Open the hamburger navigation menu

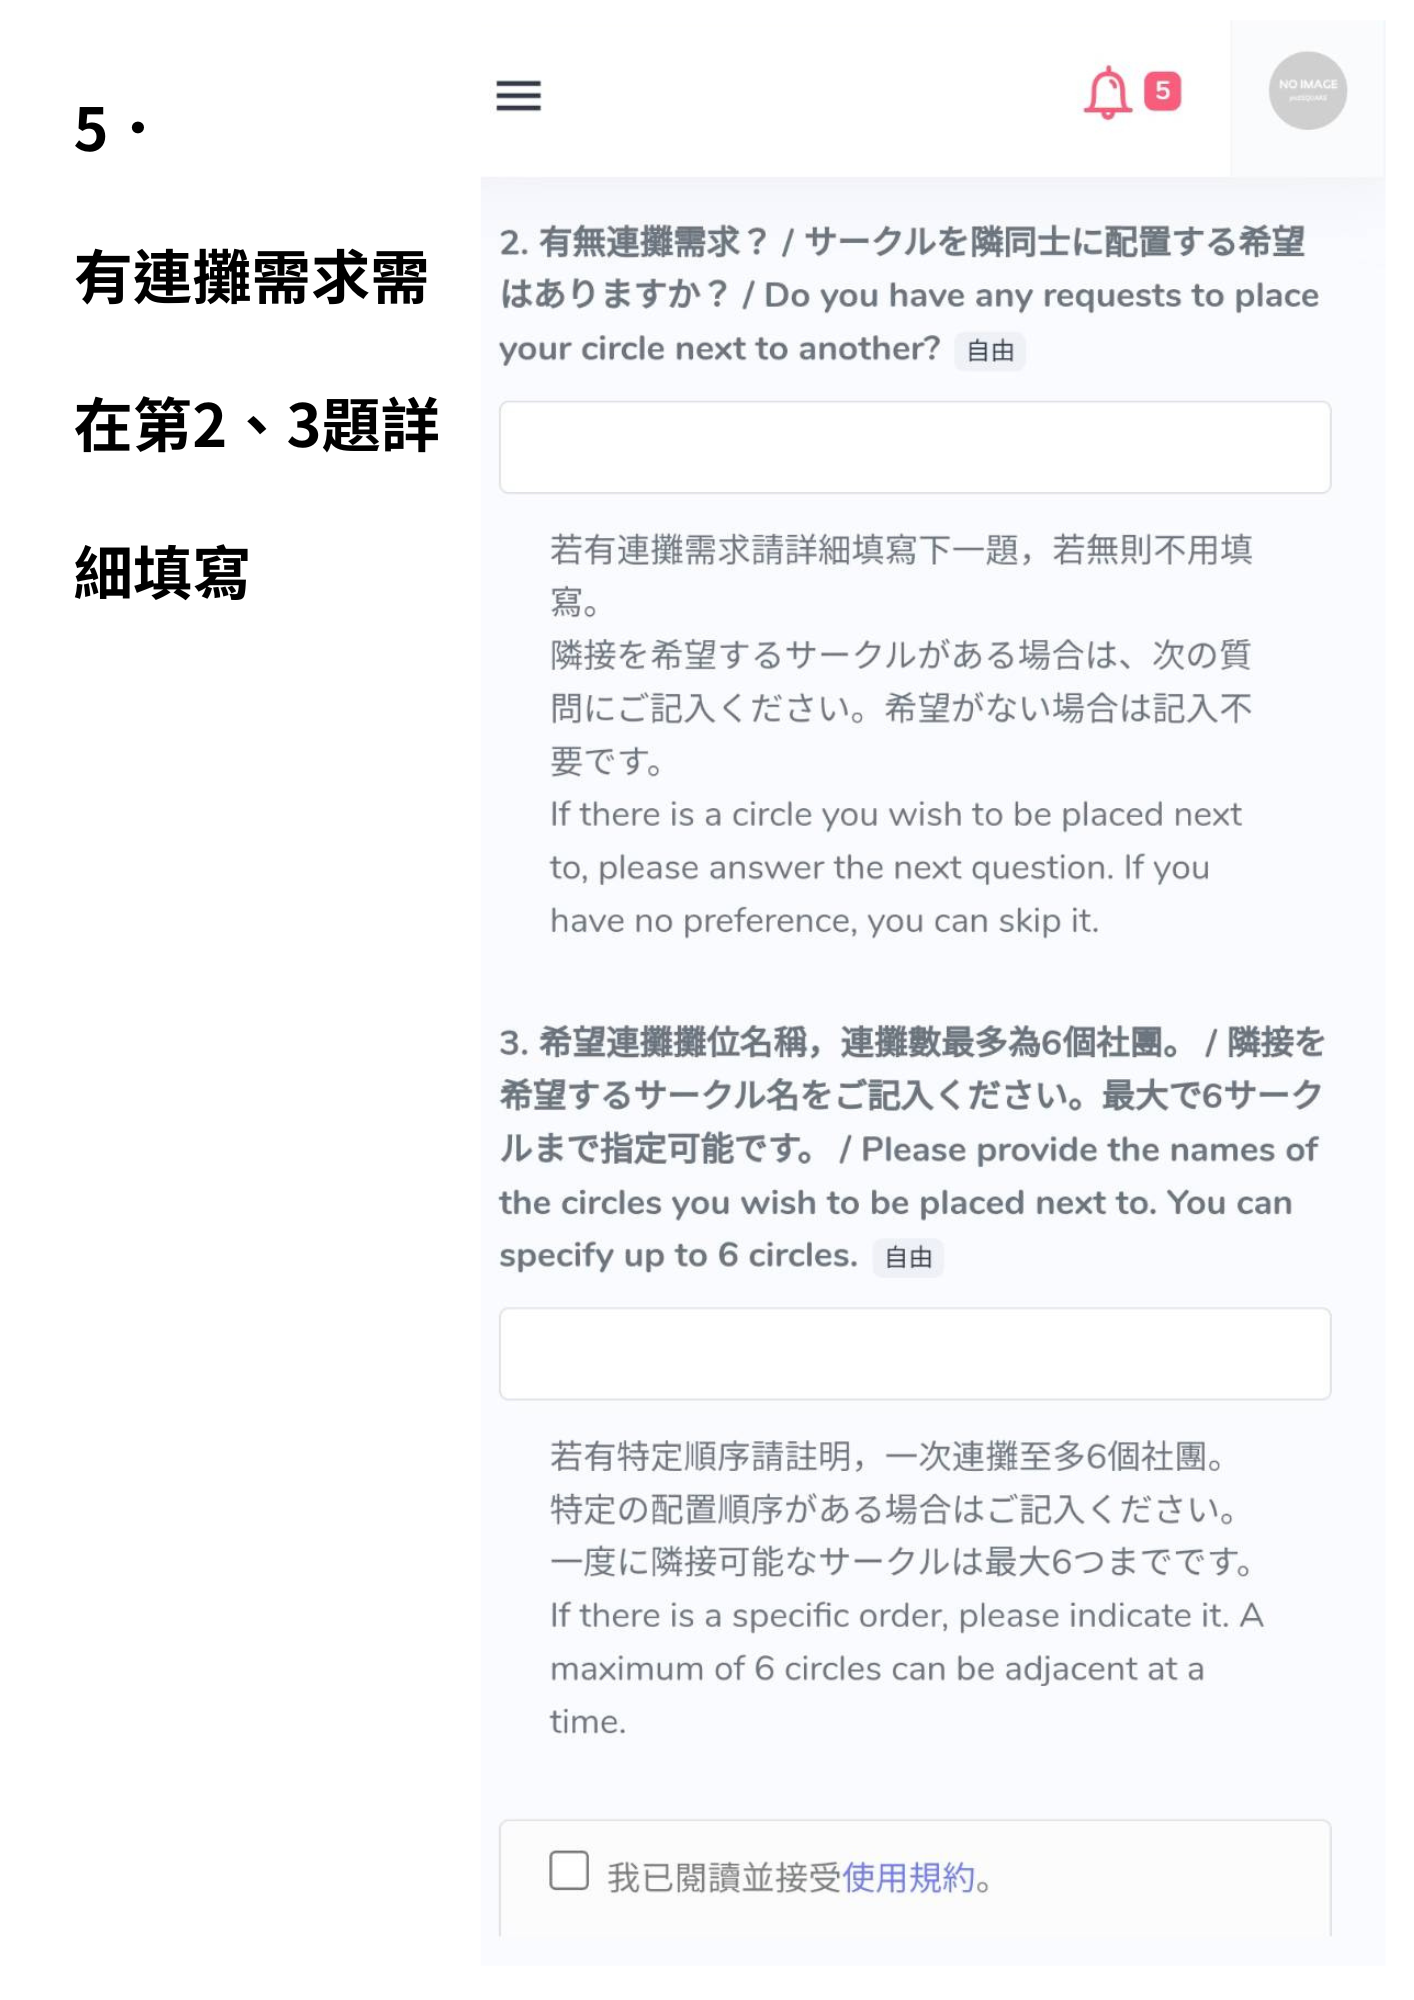click(518, 96)
